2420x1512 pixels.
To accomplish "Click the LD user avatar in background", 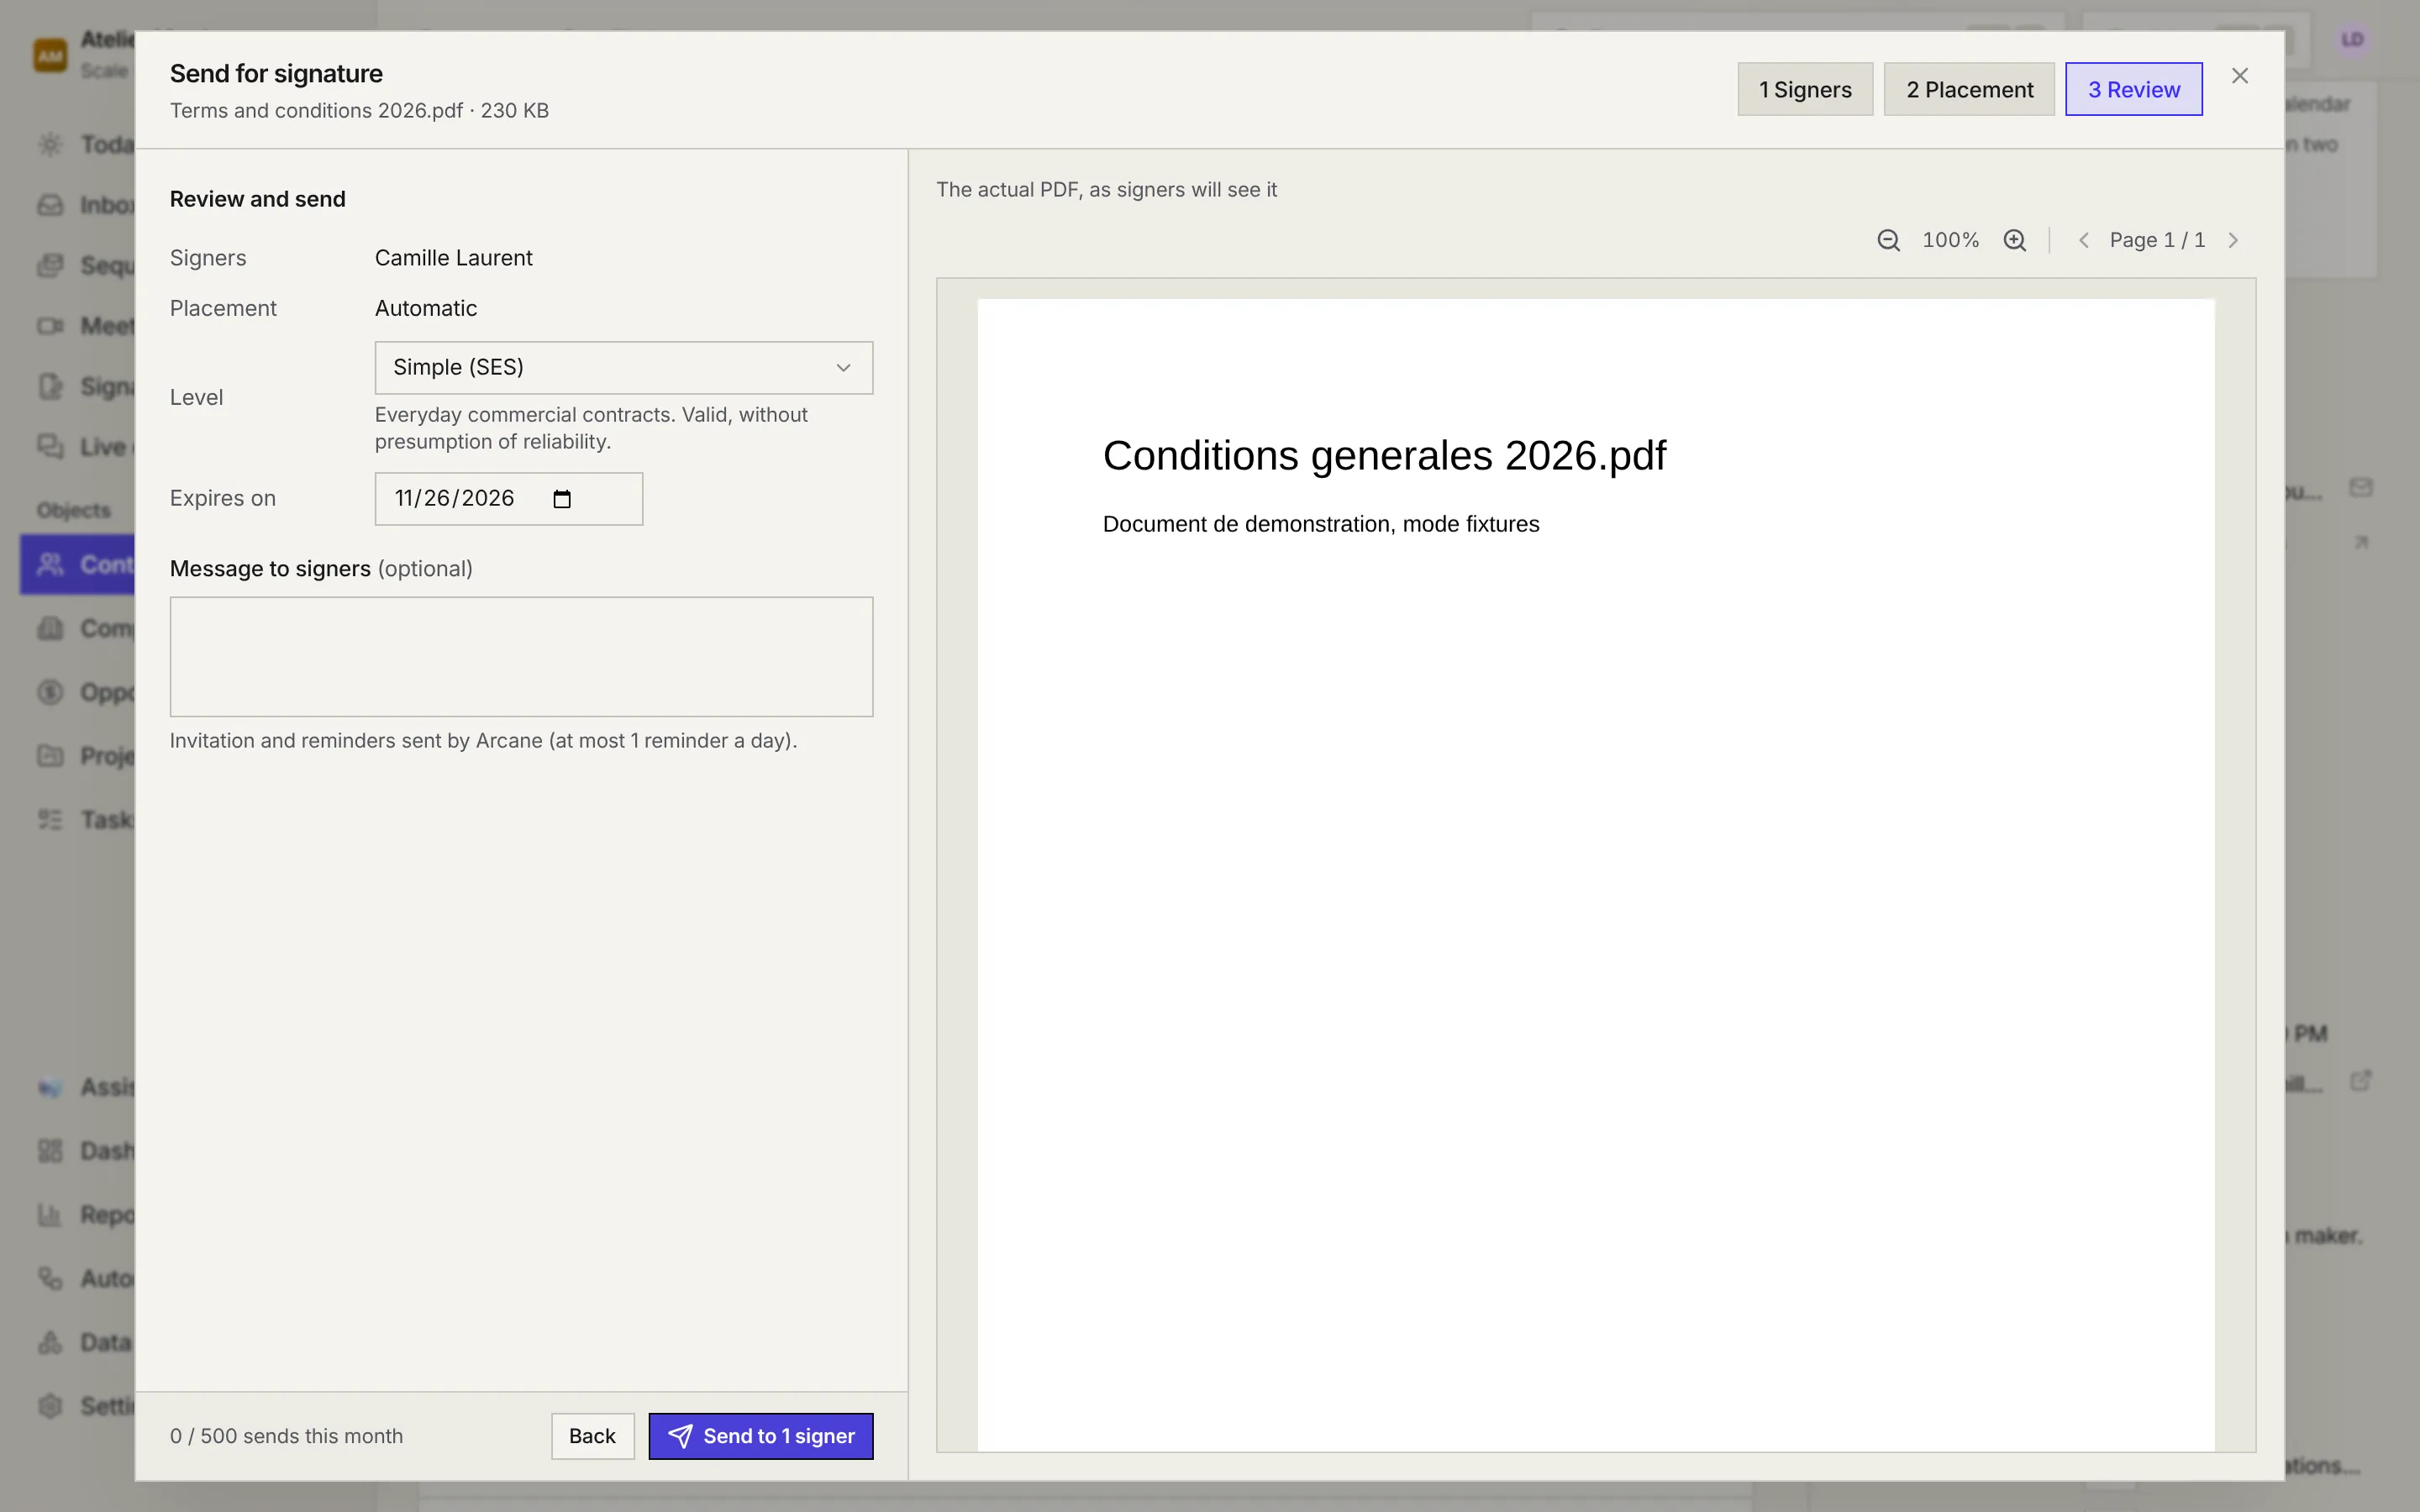I will point(2352,40).
